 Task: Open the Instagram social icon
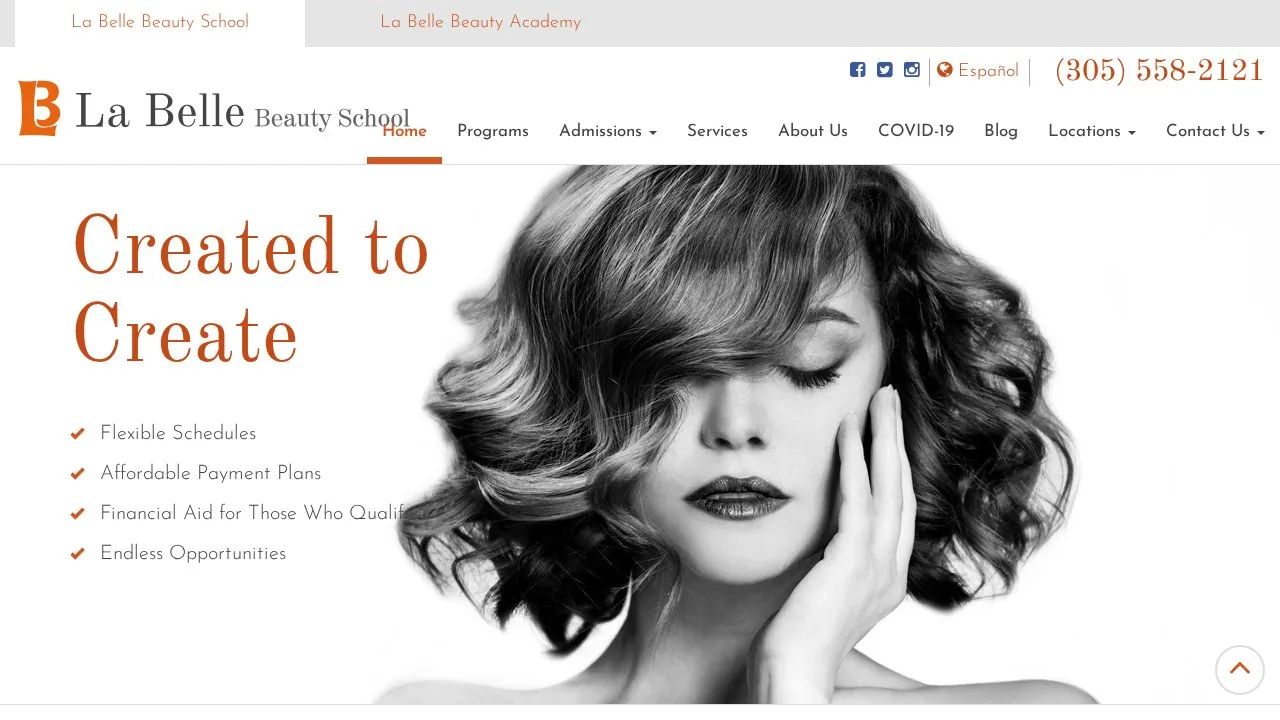click(x=911, y=70)
